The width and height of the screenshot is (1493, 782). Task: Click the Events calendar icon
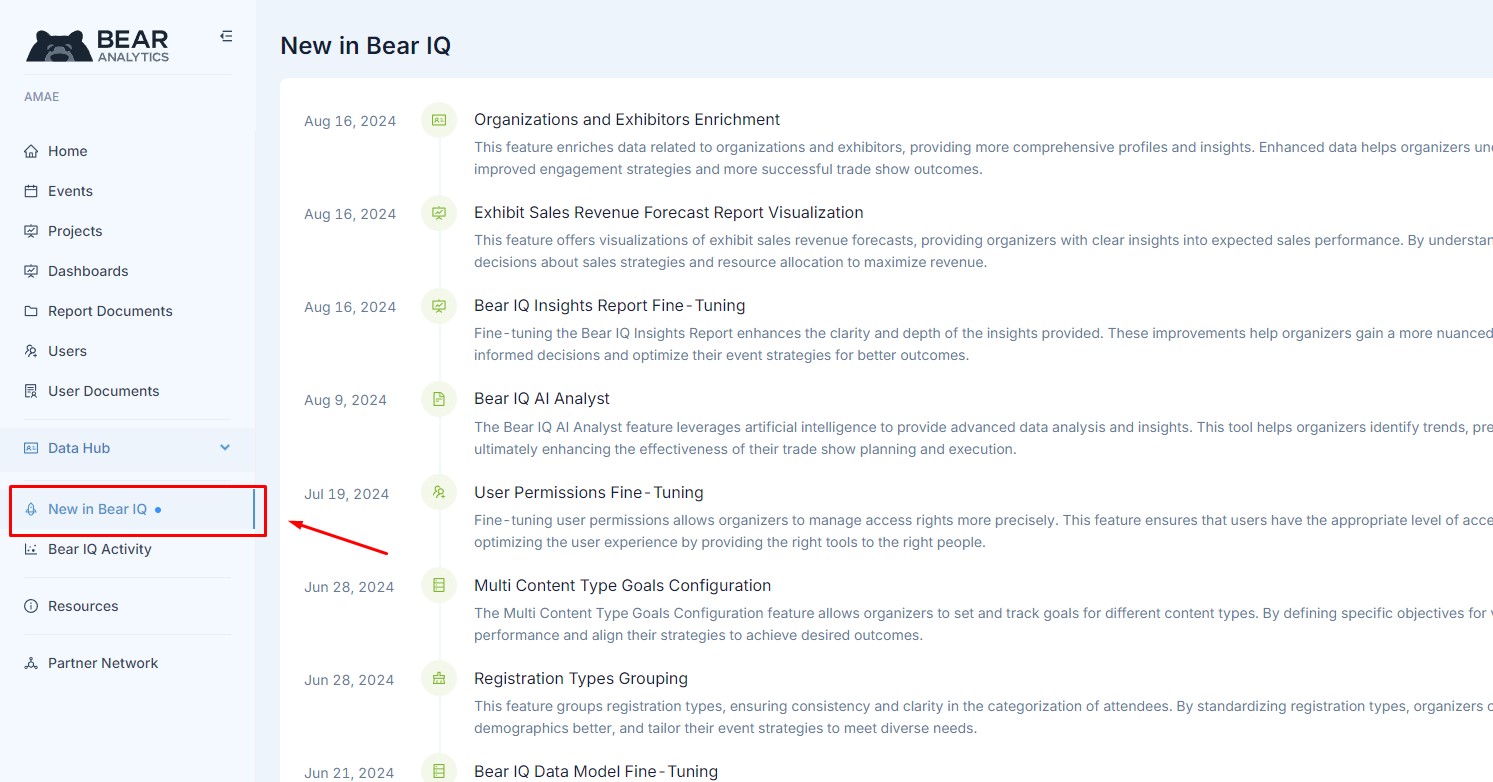[x=31, y=191]
